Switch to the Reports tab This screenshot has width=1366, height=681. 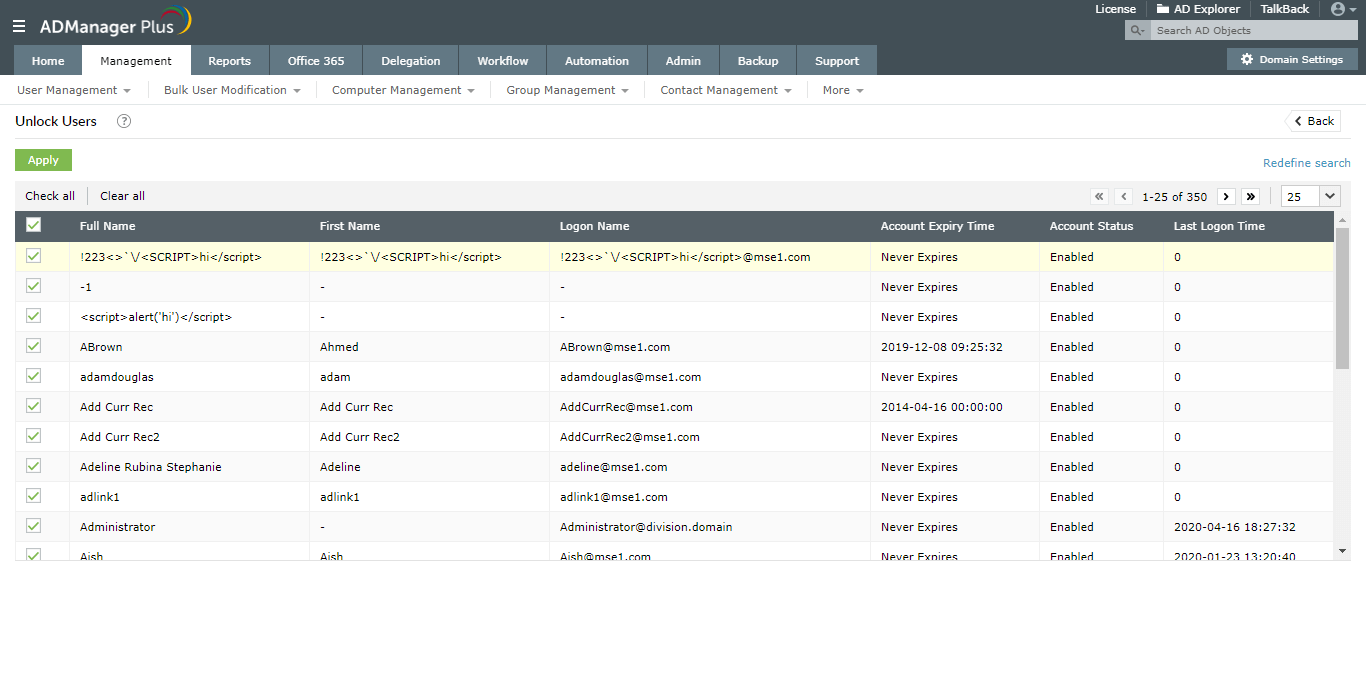click(x=230, y=60)
